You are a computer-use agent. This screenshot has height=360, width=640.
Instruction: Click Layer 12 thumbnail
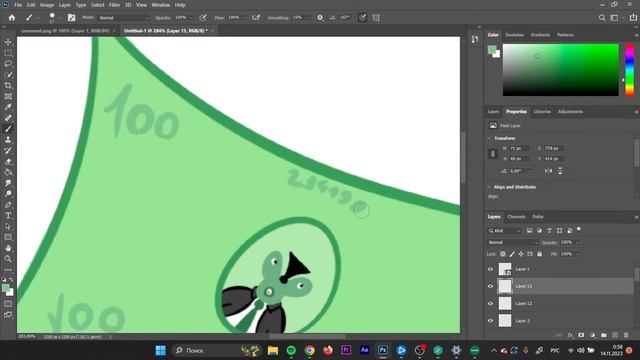(505, 303)
